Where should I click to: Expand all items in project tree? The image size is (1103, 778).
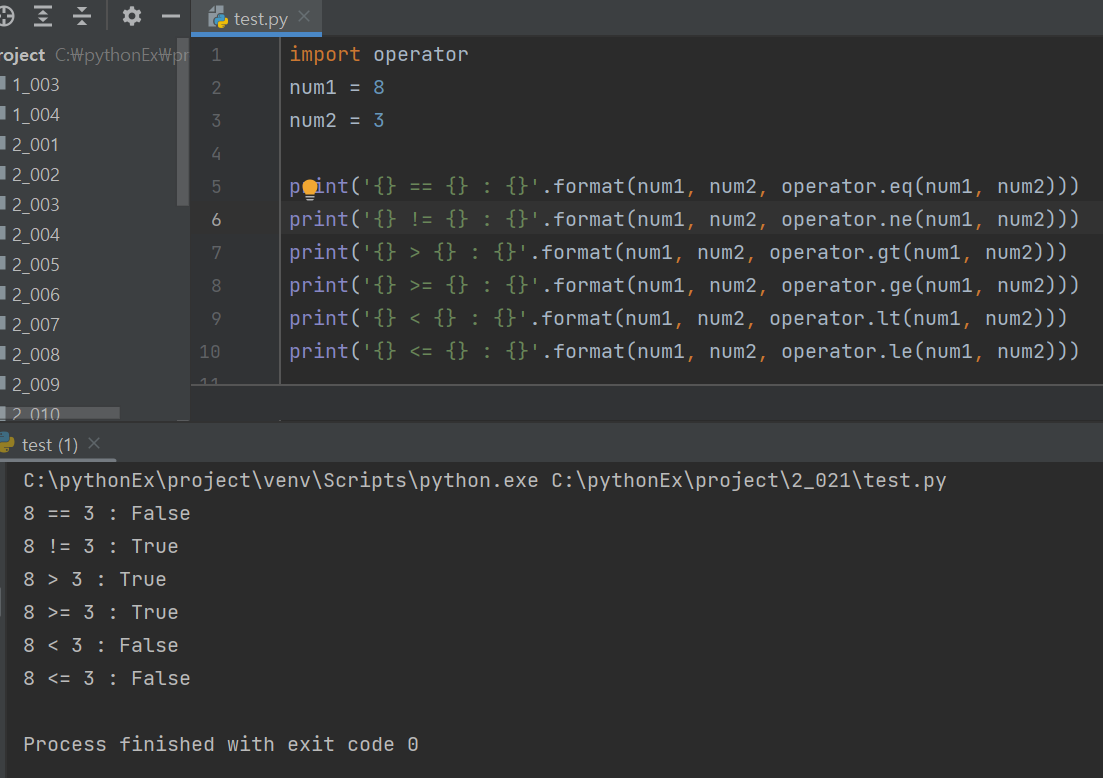click(43, 15)
